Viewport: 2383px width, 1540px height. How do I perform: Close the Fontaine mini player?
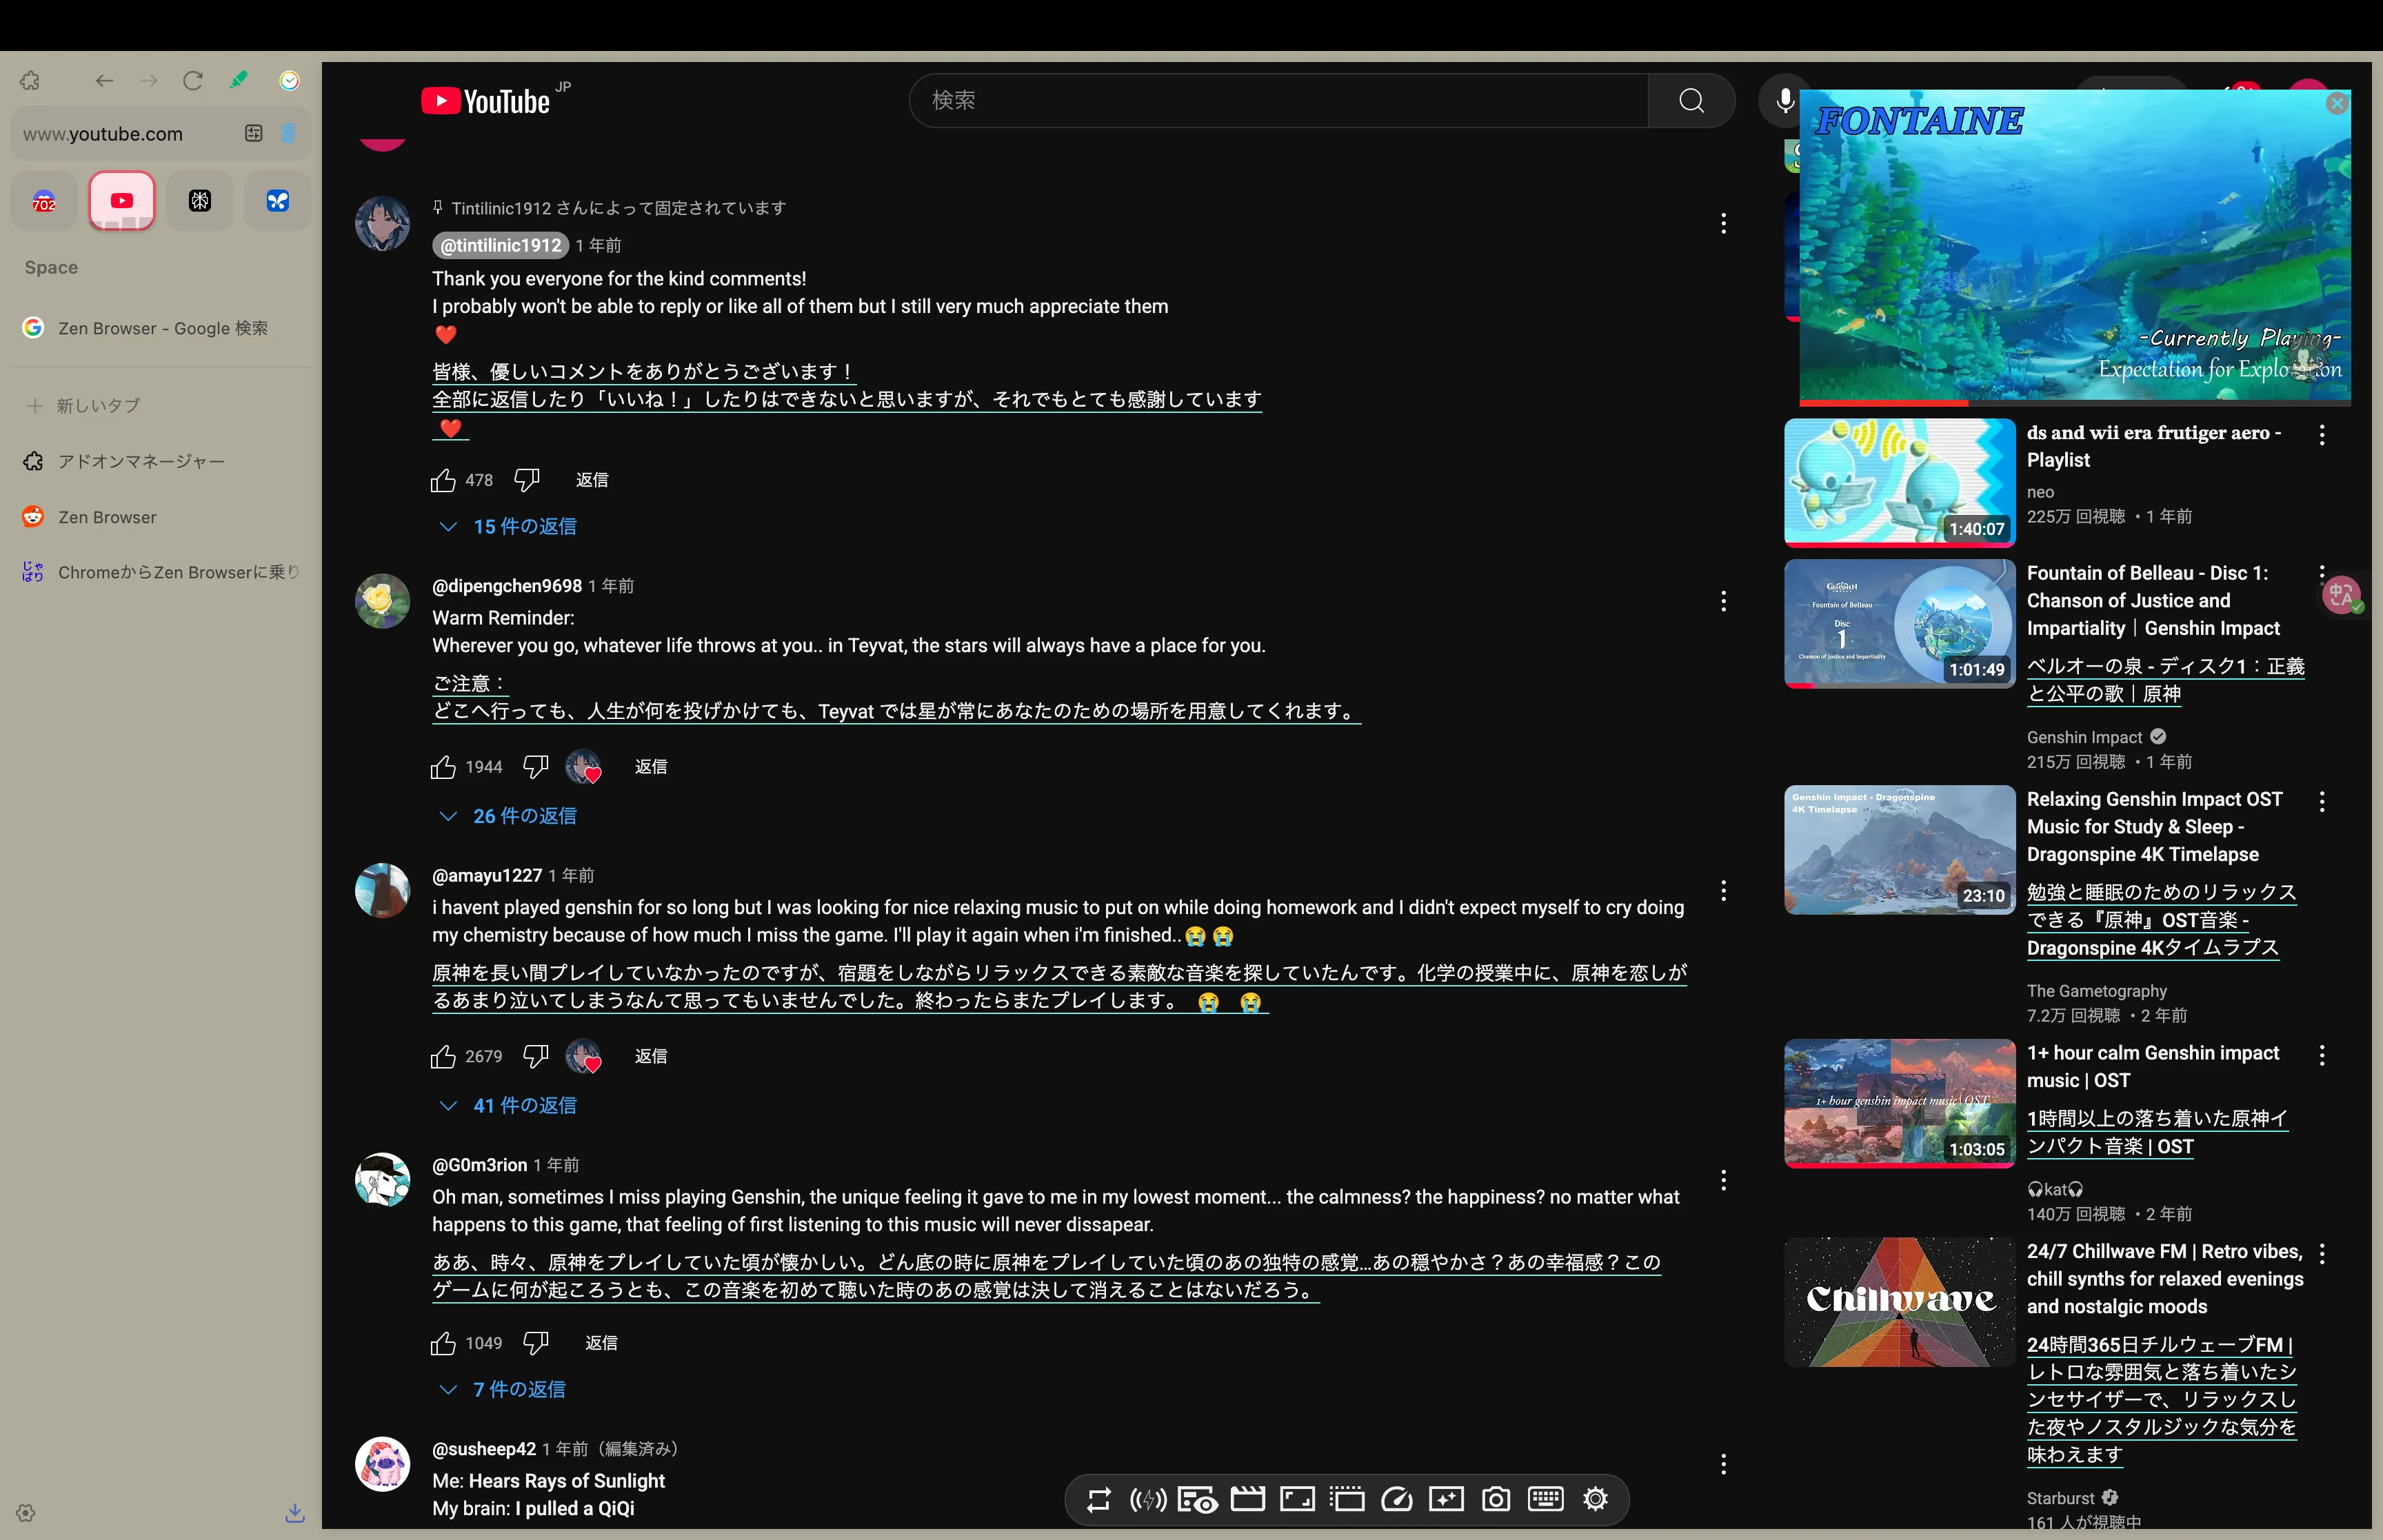pyautogui.click(x=2337, y=104)
